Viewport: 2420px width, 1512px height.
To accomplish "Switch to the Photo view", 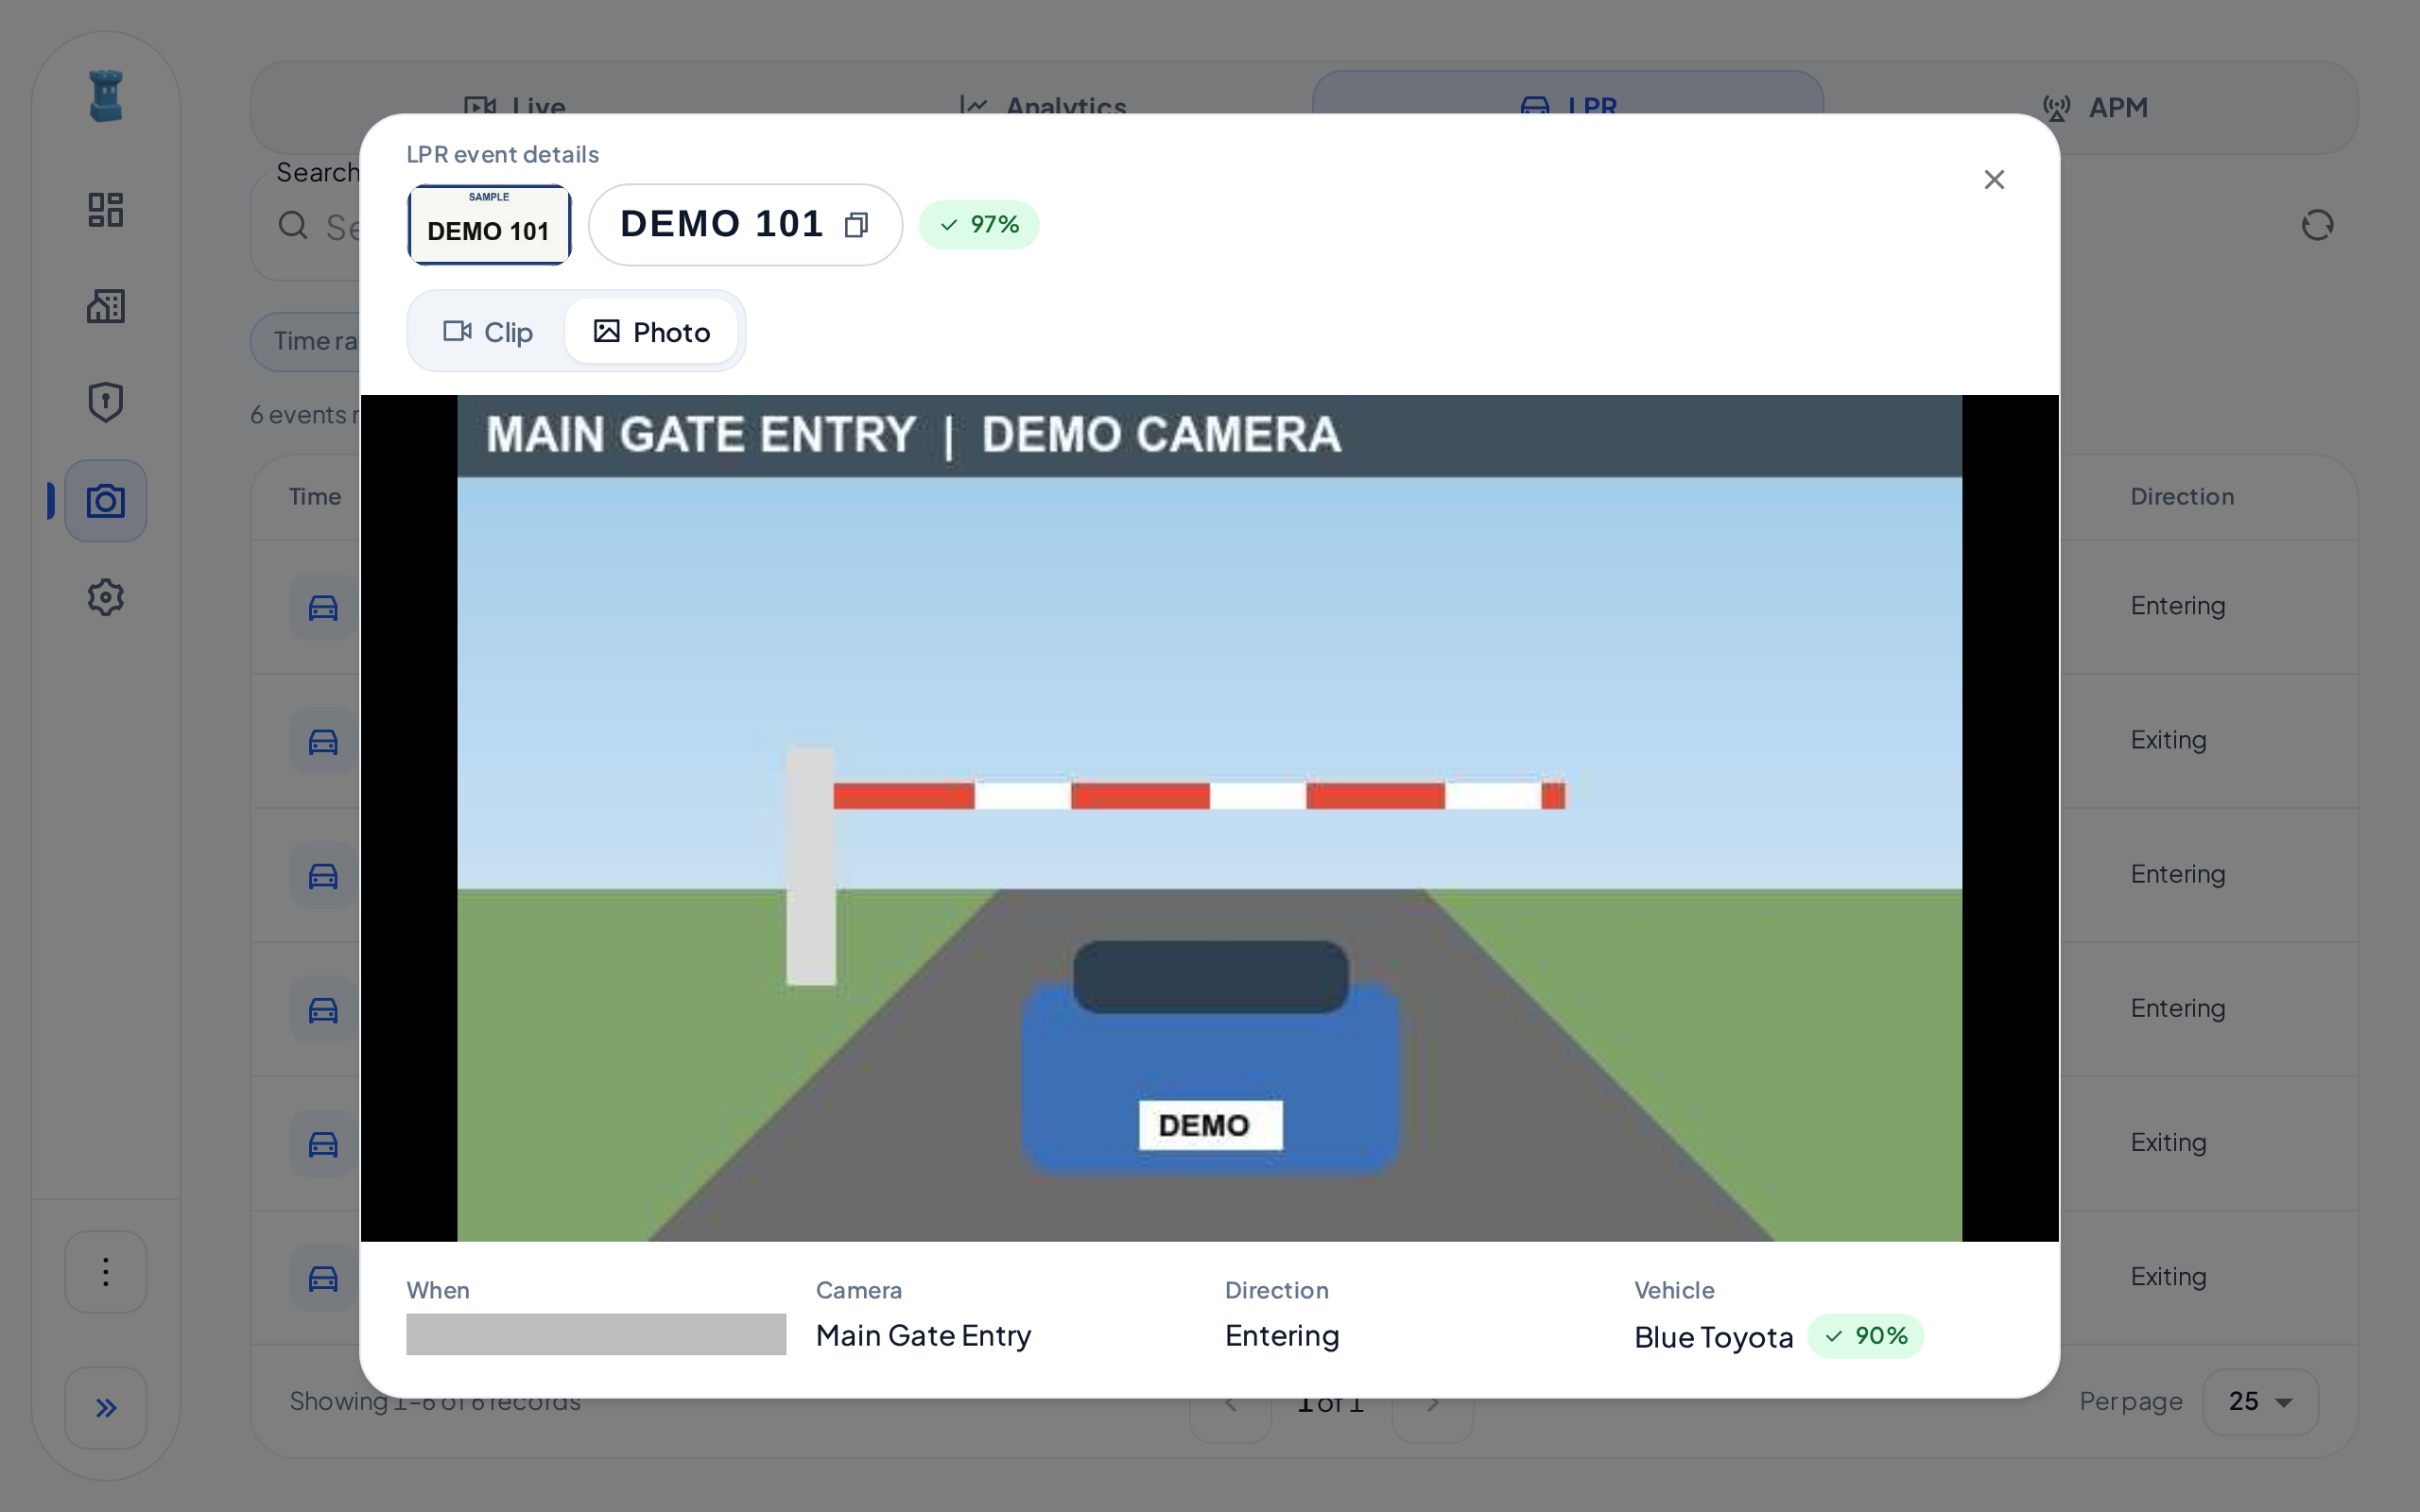I will [652, 332].
